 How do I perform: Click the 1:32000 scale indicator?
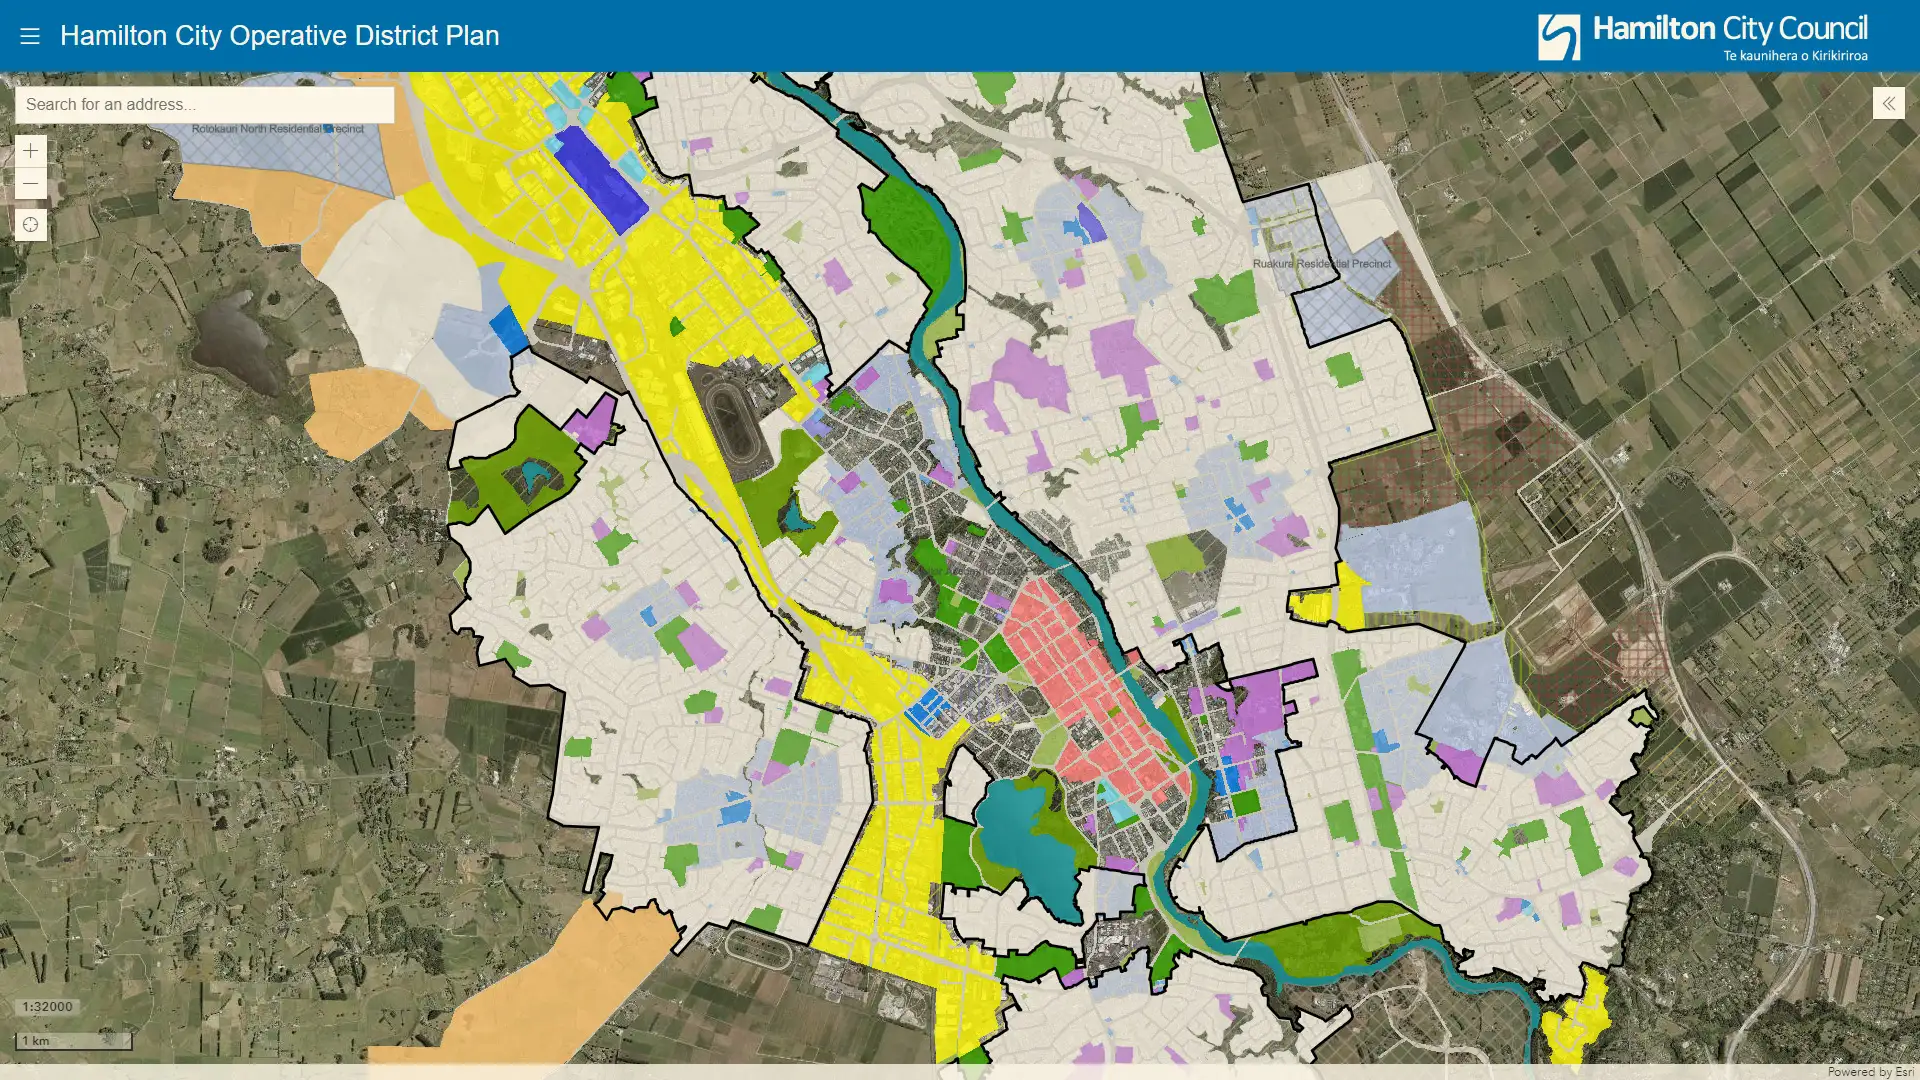coord(47,1007)
